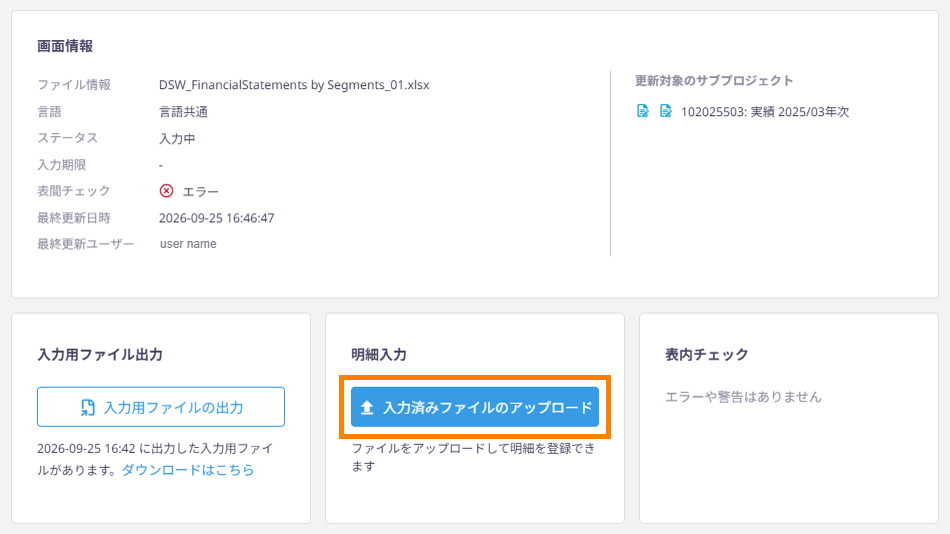950x534 pixels.
Task: Click the ファイル情報 label
Action: click(73, 85)
